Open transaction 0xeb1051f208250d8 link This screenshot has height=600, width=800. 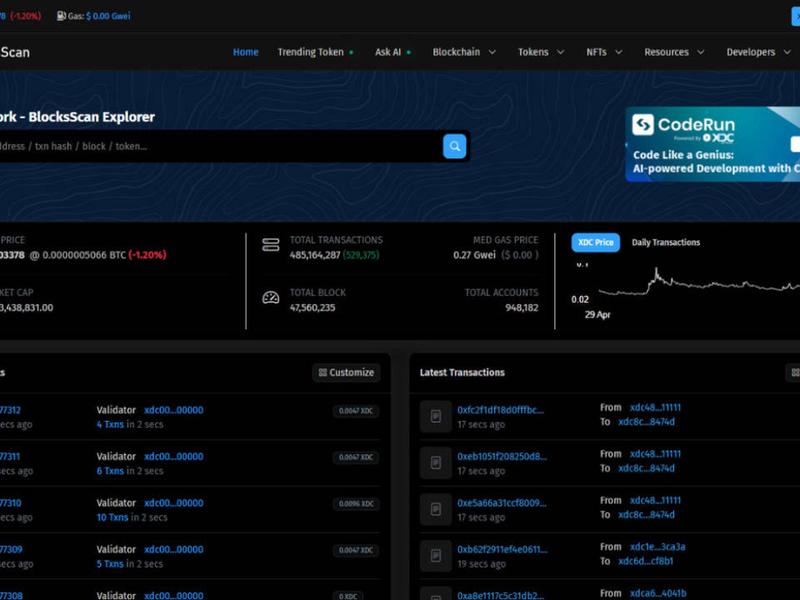(x=502, y=456)
